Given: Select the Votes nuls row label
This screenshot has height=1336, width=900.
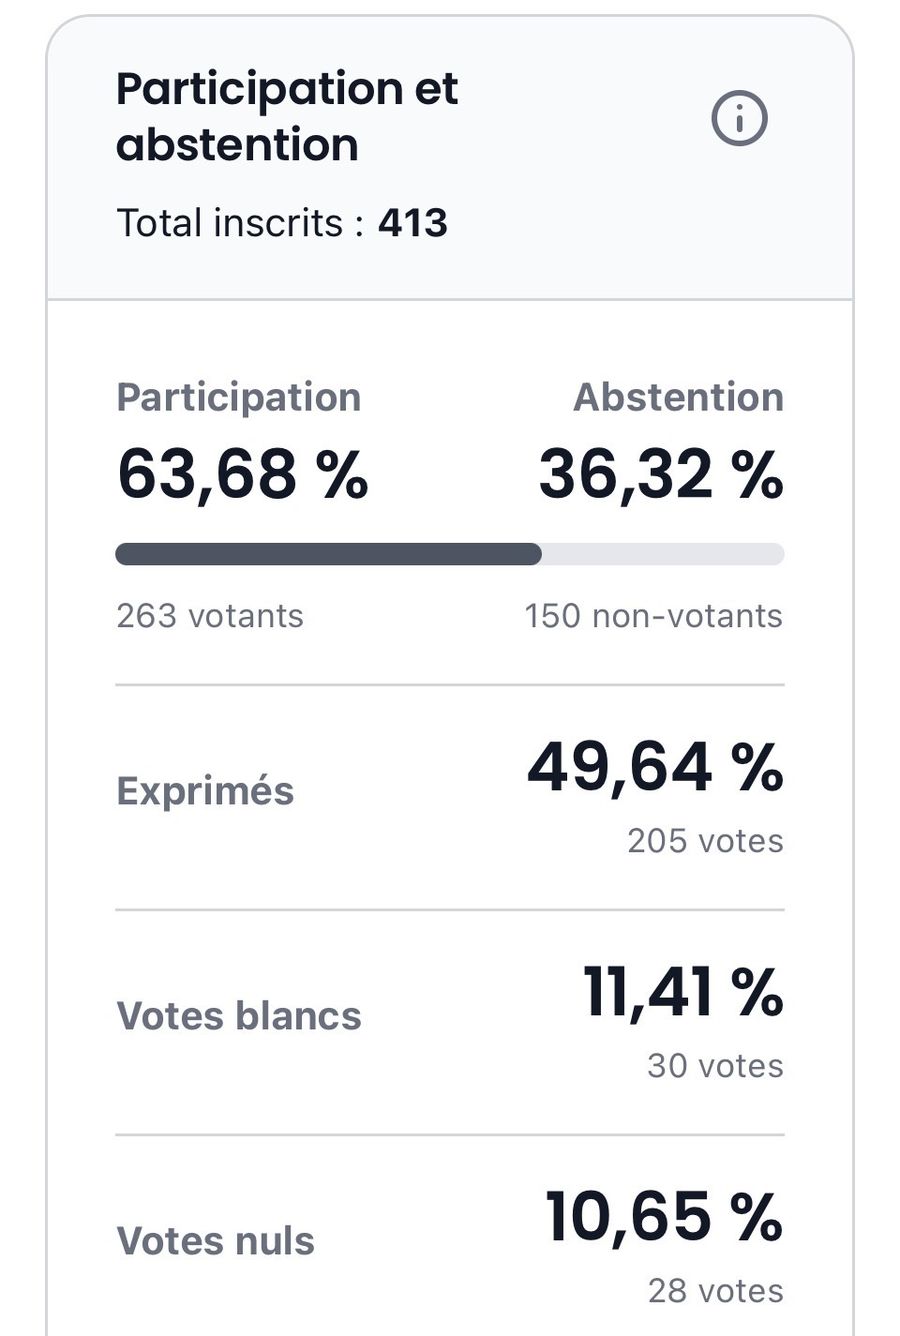Looking at the screenshot, I should point(216,1241).
